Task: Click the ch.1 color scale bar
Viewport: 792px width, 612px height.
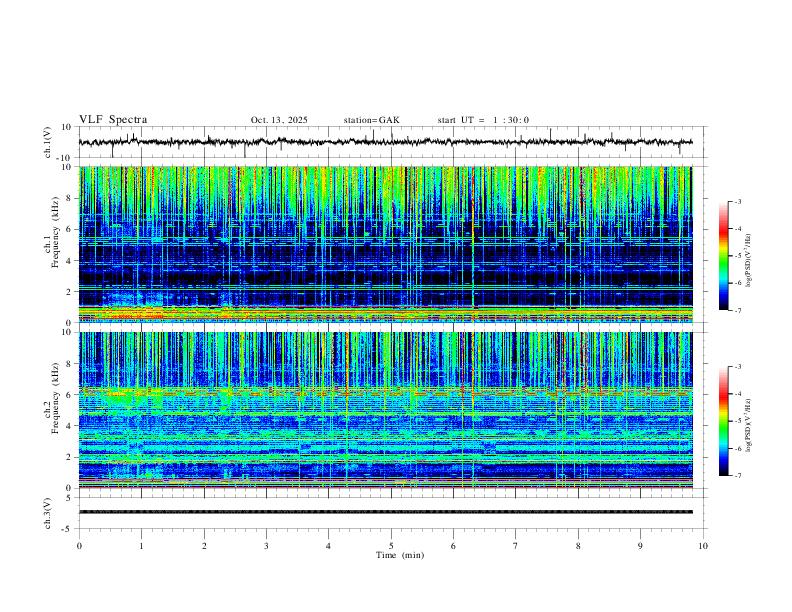Action: [723, 256]
